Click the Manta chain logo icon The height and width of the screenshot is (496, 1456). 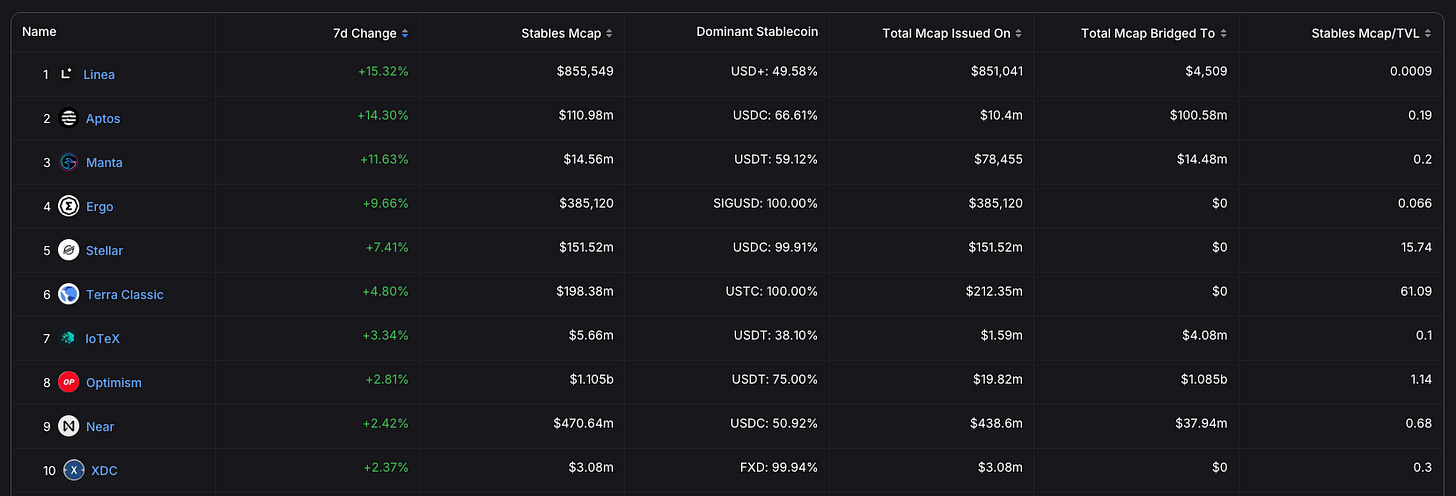tap(68, 162)
